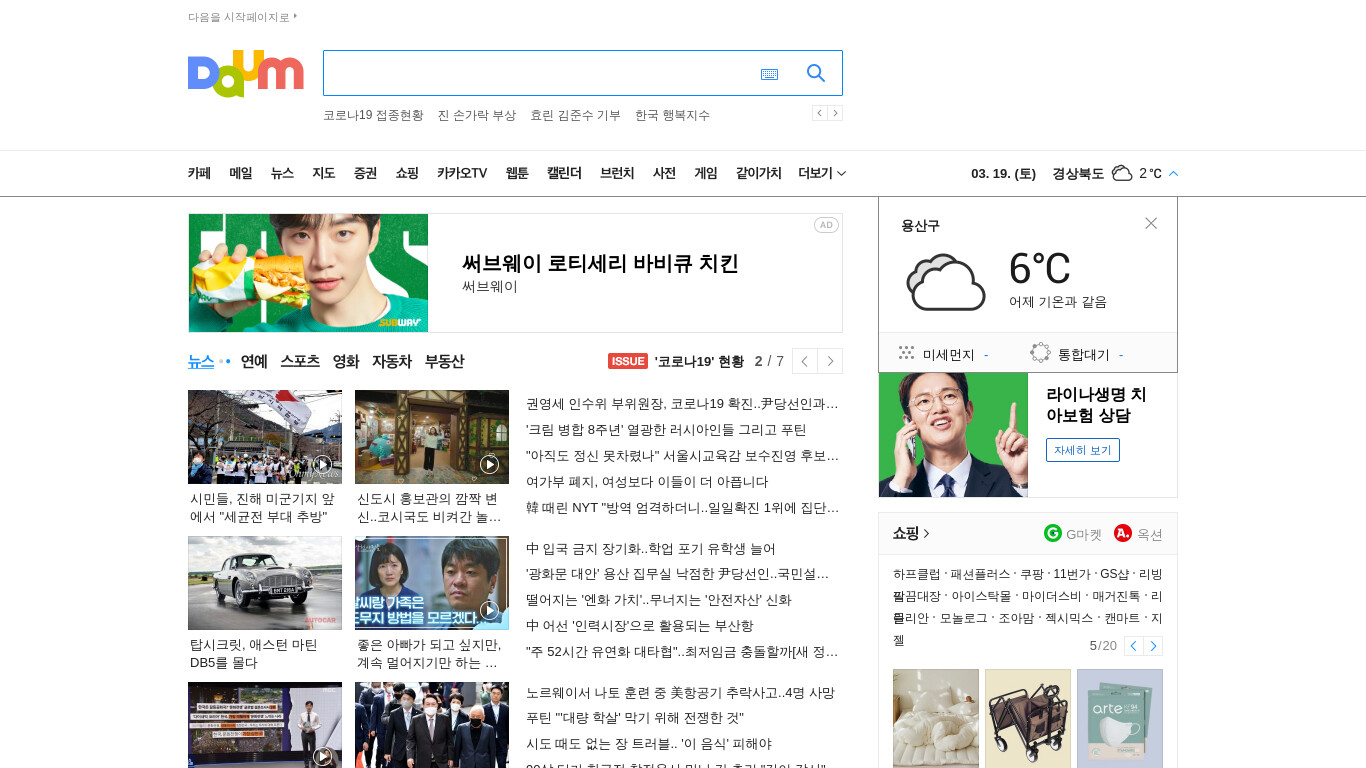Open 옥션 shopping link
This screenshot has height=768, width=1366.
(x=1138, y=534)
